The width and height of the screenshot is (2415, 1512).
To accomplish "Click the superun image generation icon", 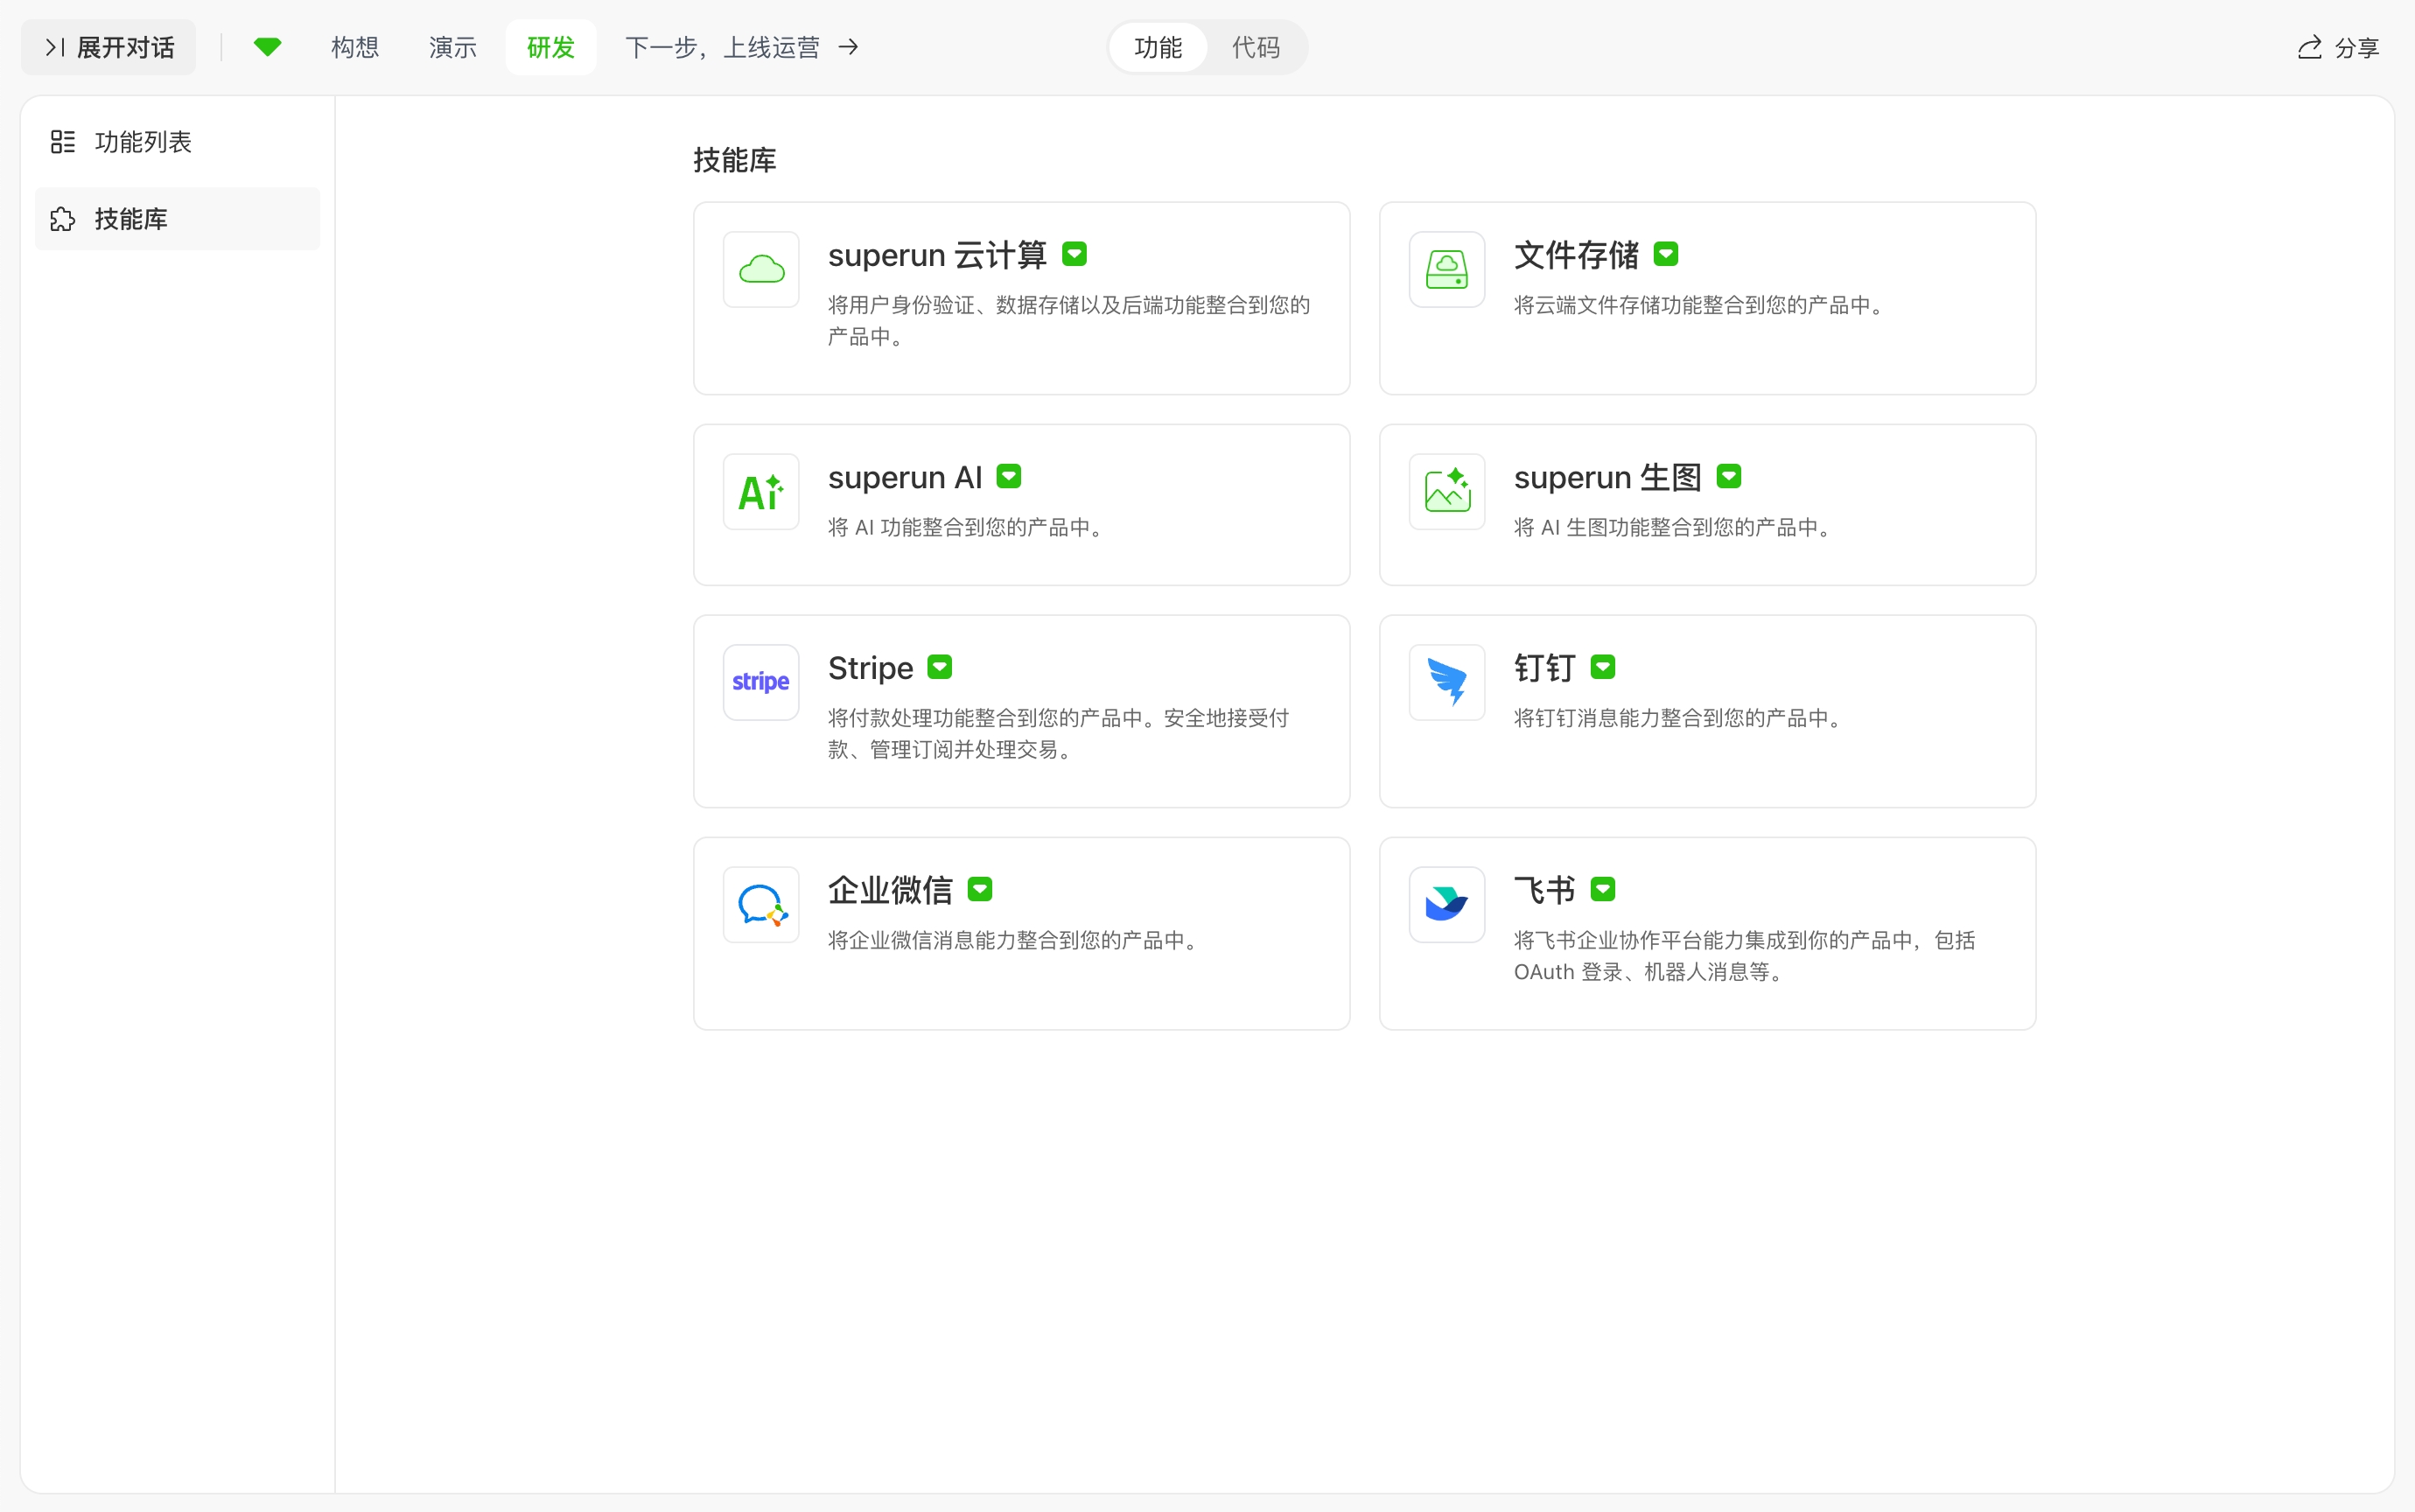I will [1446, 492].
